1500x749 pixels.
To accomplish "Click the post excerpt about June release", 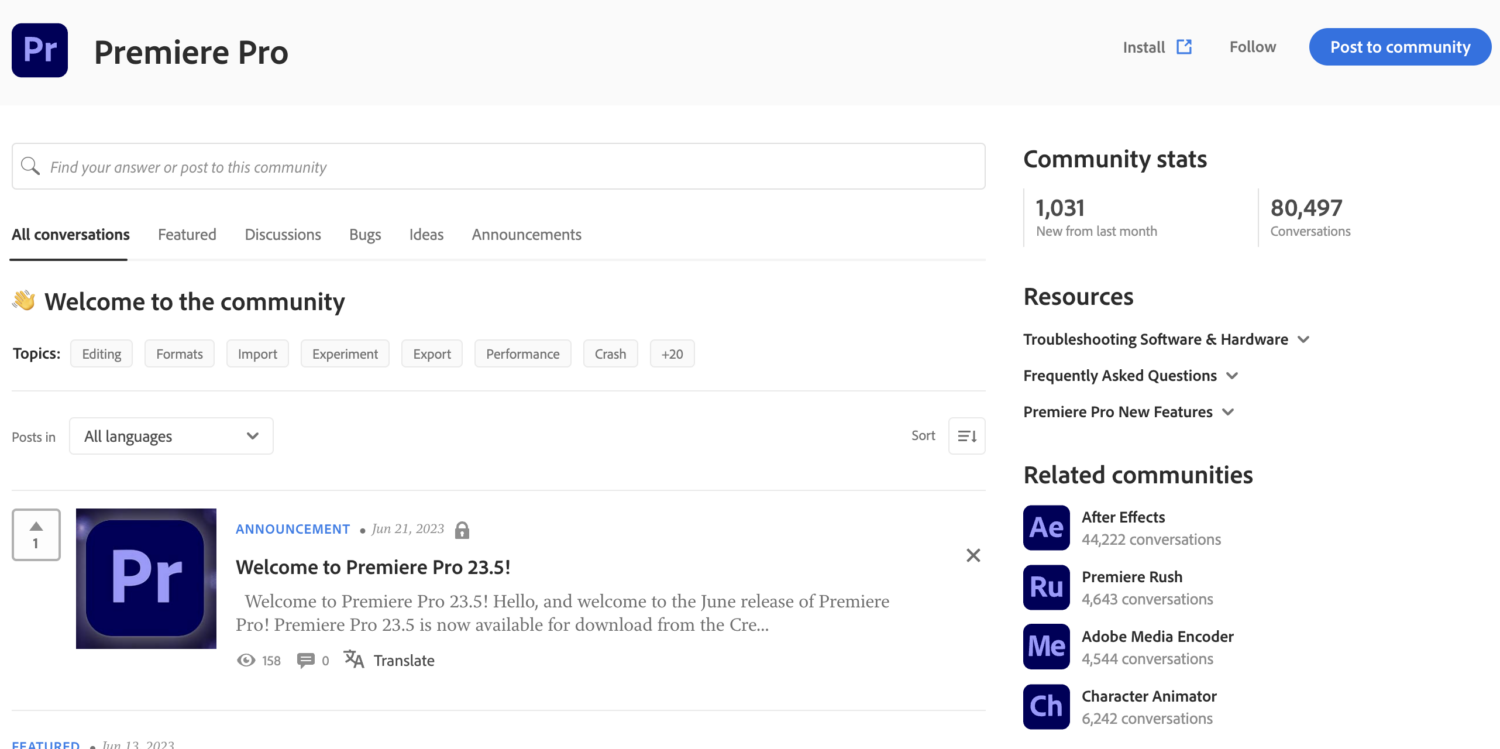I will pos(563,613).
